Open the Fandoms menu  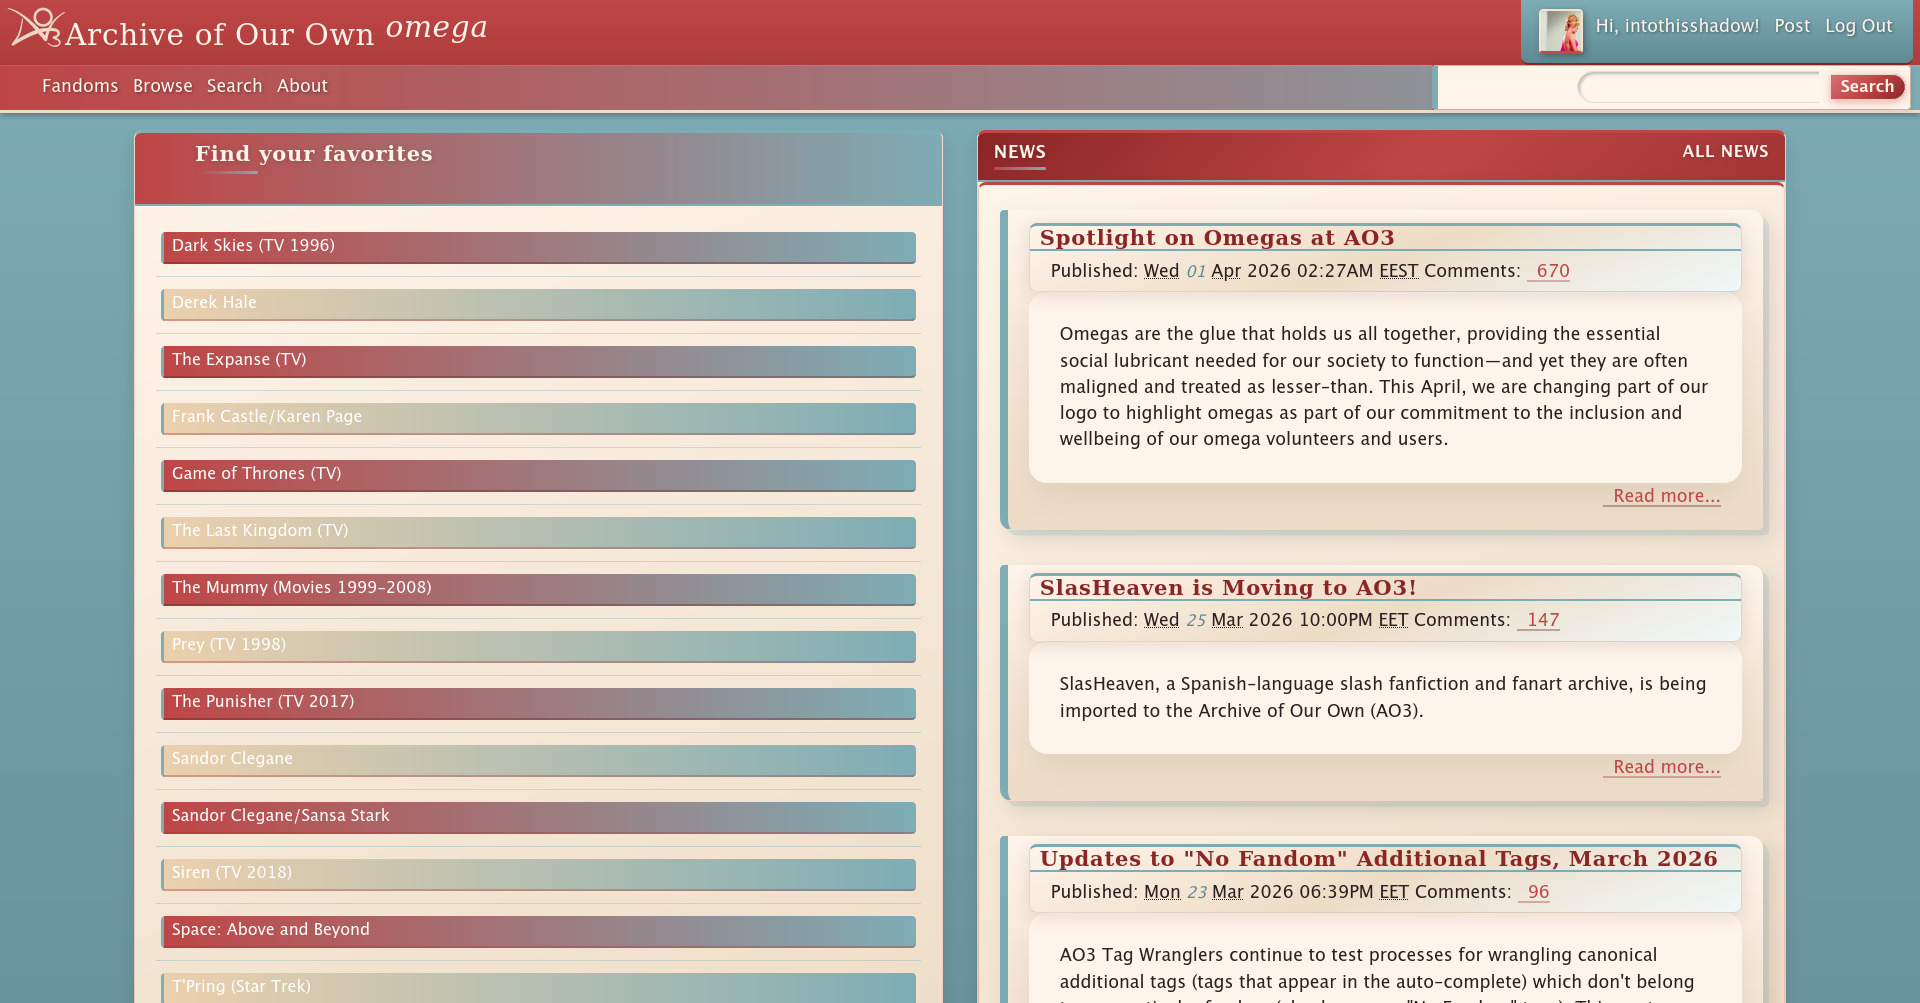click(x=80, y=86)
